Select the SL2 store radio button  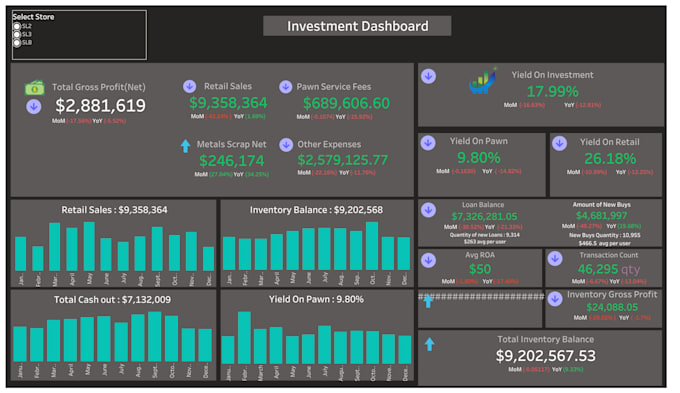(17, 26)
